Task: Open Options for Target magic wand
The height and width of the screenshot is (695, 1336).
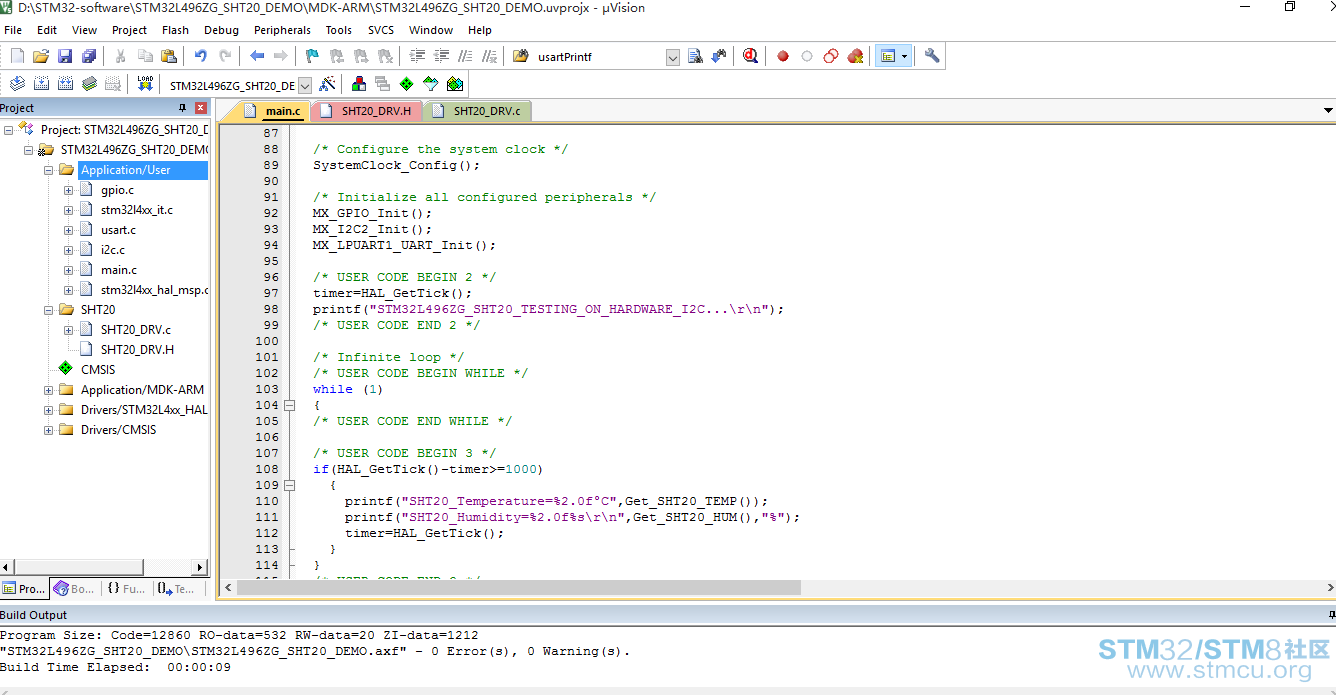Action: click(327, 84)
